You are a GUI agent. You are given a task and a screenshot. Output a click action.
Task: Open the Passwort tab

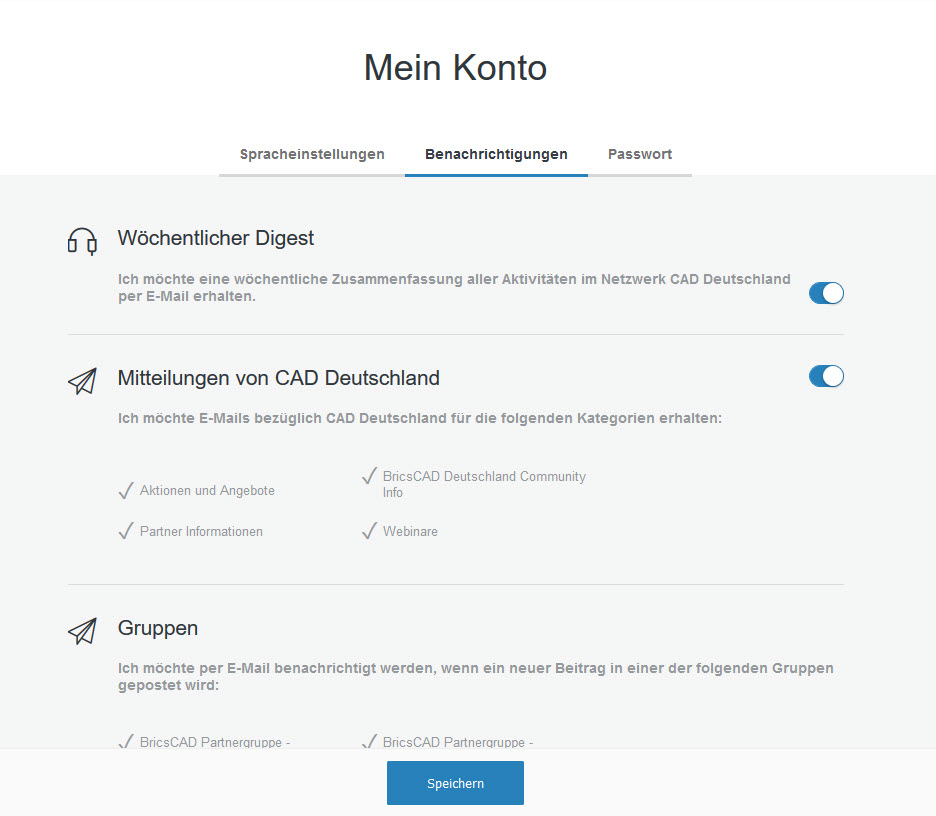tap(640, 154)
